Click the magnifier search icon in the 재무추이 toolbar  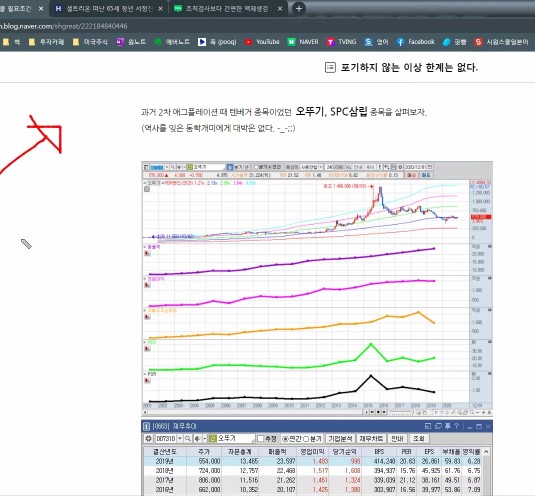point(188,438)
